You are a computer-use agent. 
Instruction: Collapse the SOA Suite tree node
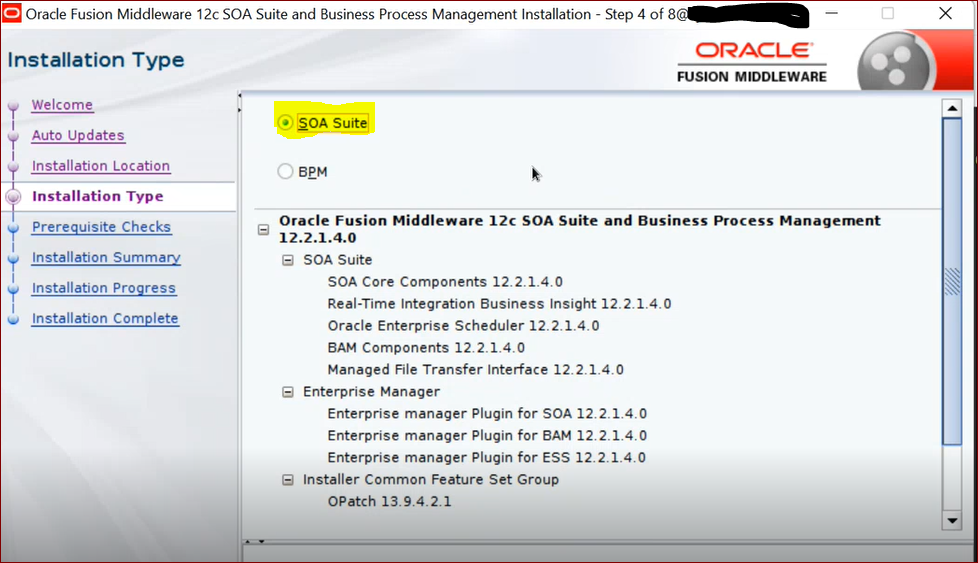click(x=288, y=260)
